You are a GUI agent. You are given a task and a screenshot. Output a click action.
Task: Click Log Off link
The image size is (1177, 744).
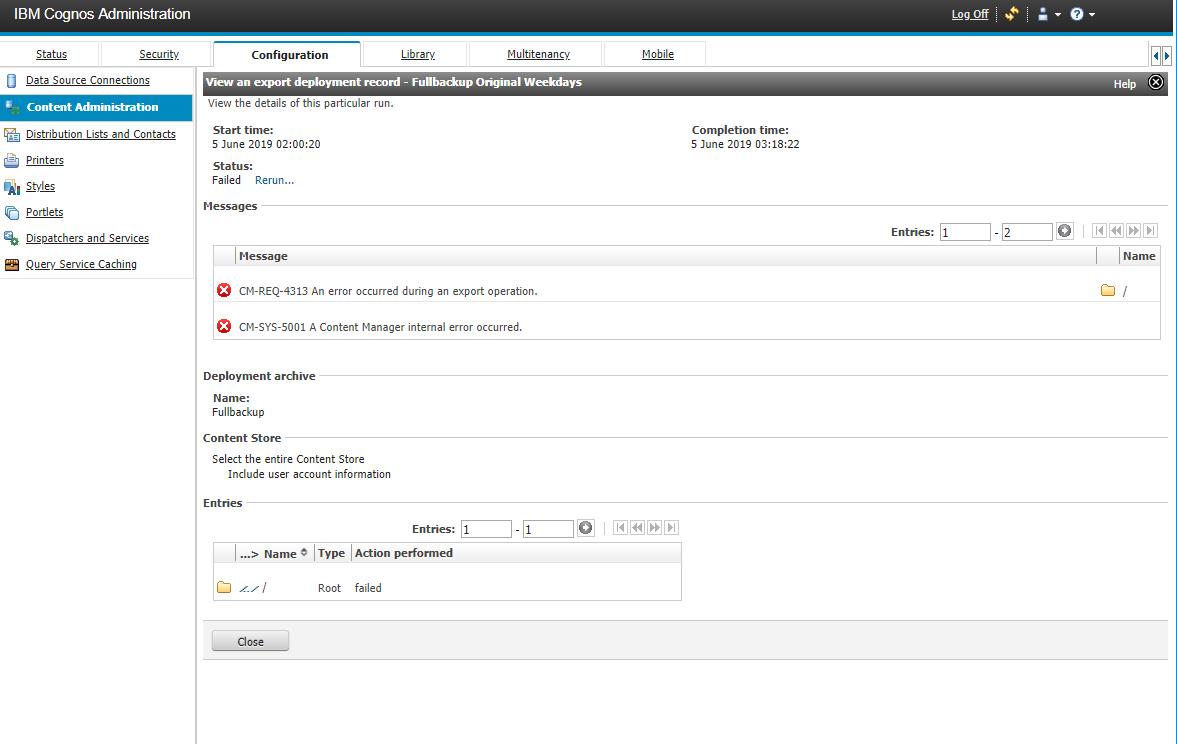(969, 14)
